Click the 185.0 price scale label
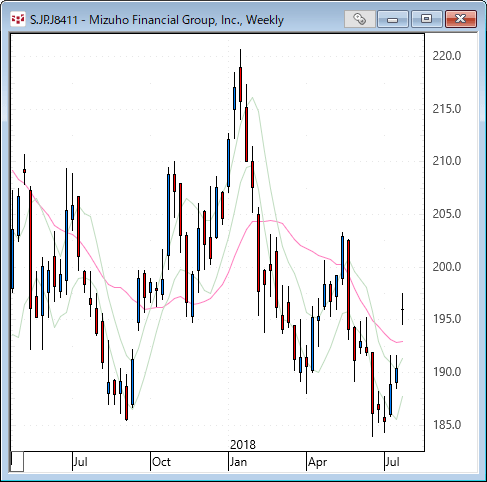487x482 pixels. [447, 425]
